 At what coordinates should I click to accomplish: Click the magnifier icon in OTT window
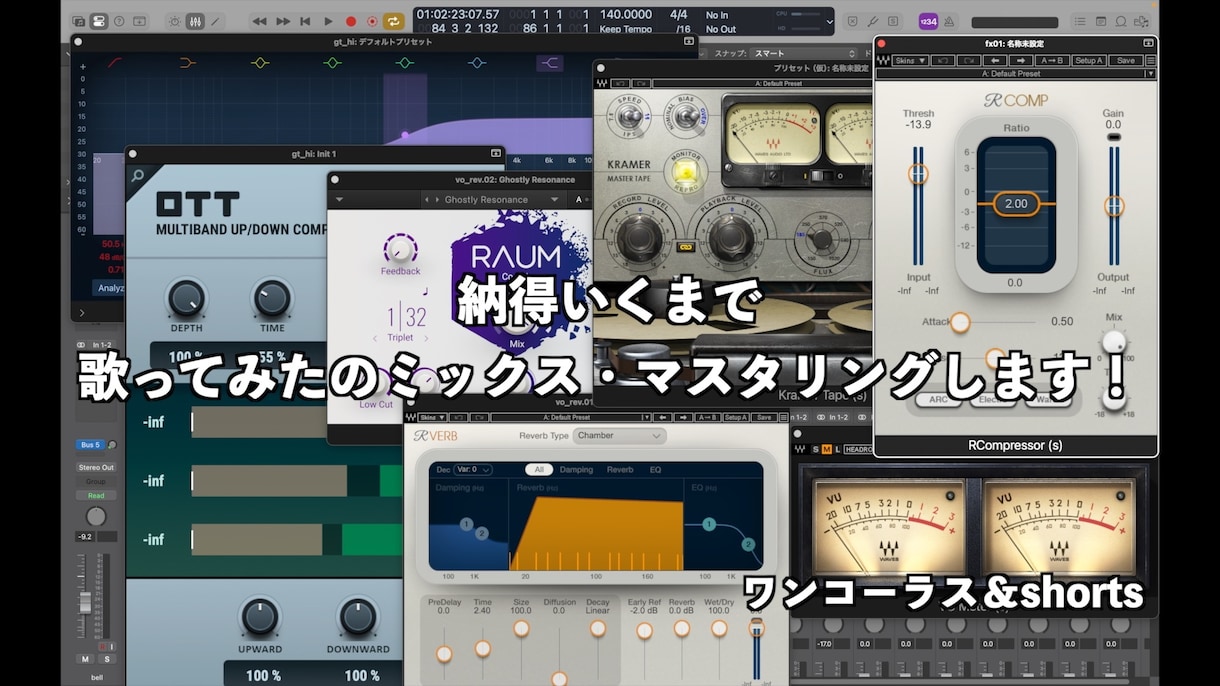pyautogui.click(x=138, y=176)
